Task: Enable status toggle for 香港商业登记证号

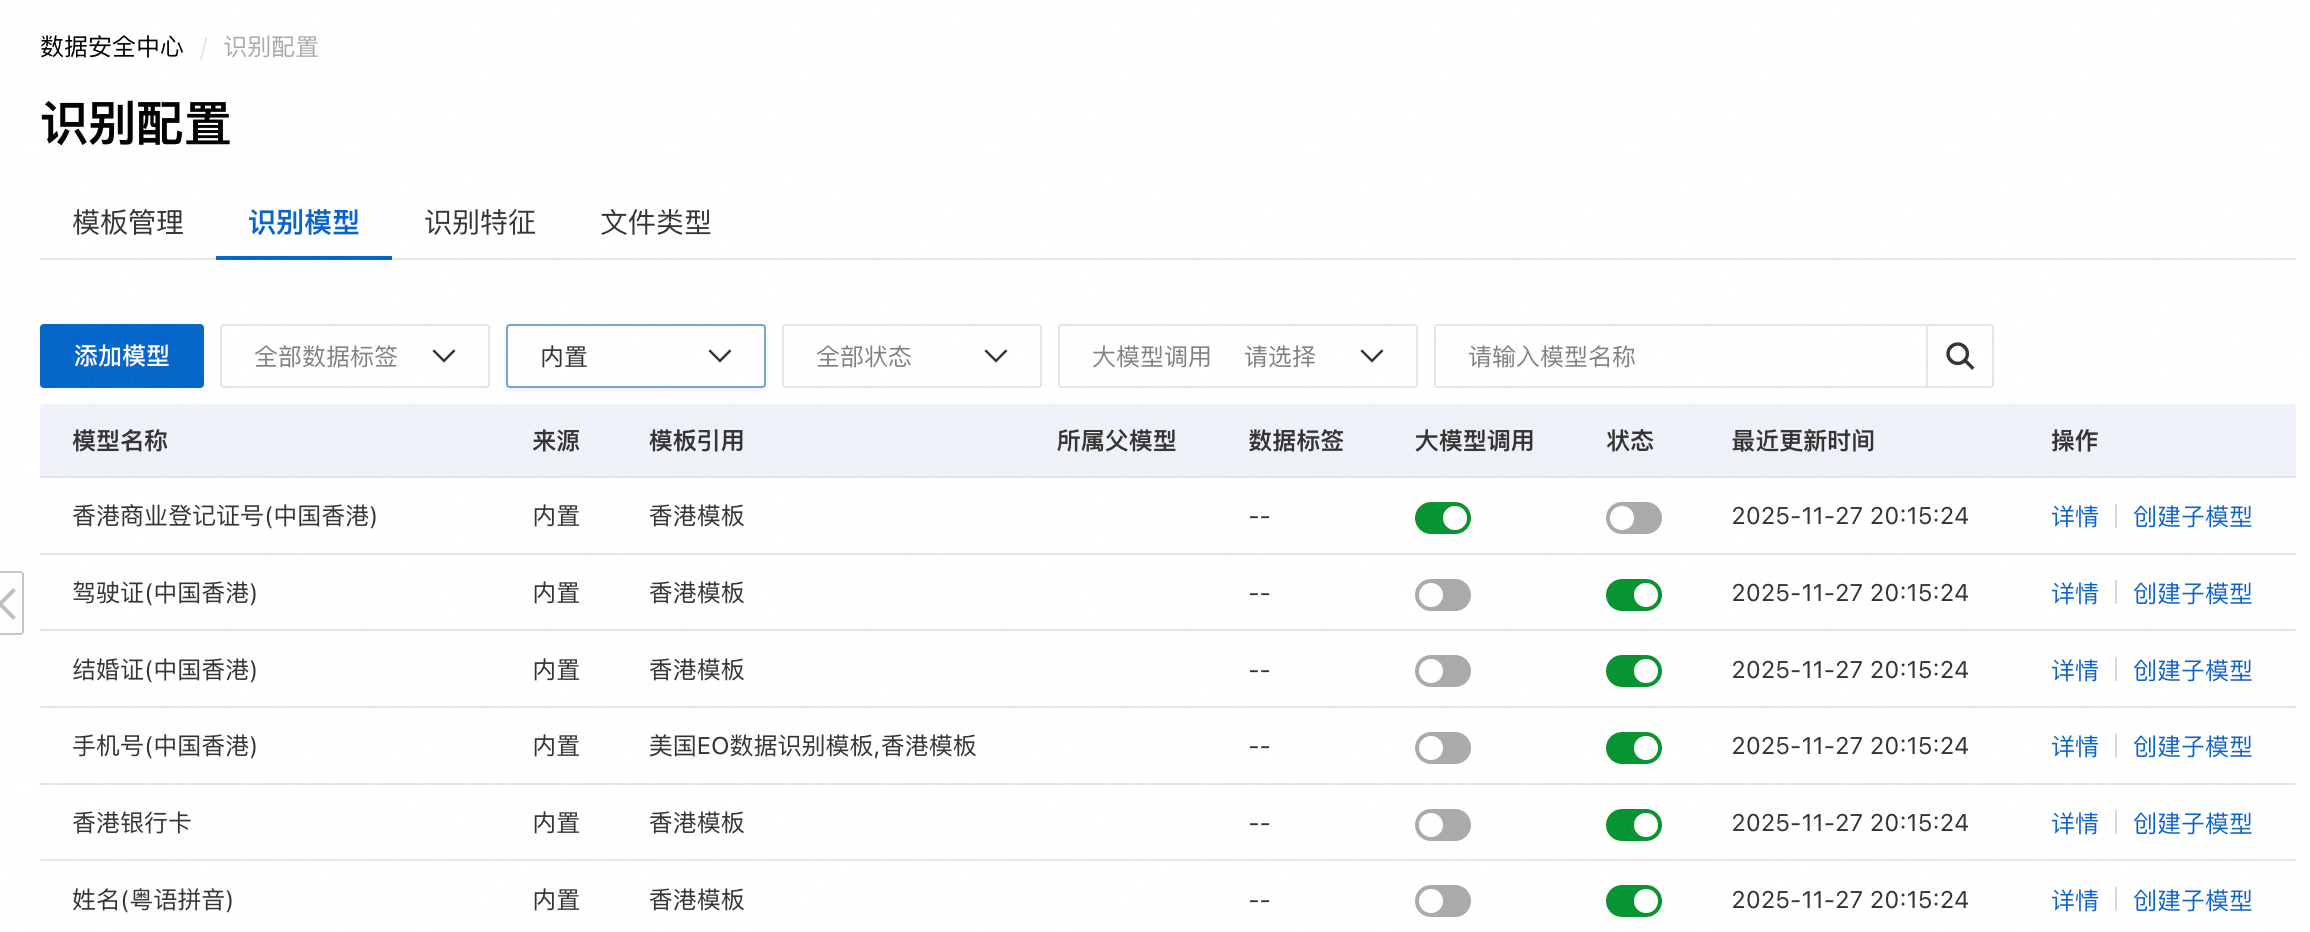Action: [1633, 518]
